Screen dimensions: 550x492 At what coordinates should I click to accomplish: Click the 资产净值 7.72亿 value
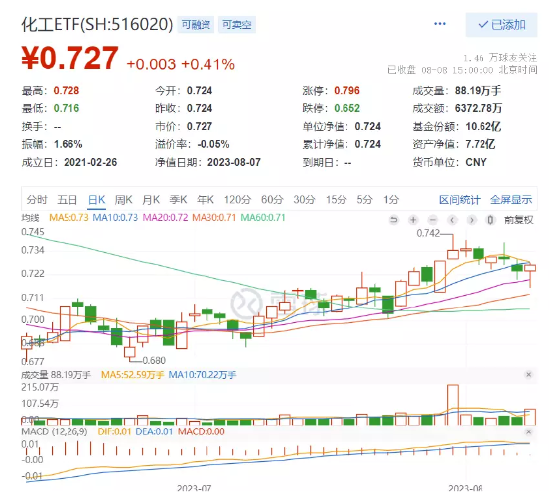[480, 144]
